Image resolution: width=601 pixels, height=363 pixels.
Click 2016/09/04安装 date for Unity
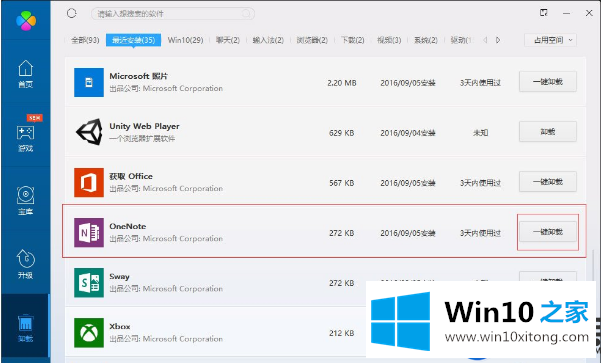tap(408, 133)
